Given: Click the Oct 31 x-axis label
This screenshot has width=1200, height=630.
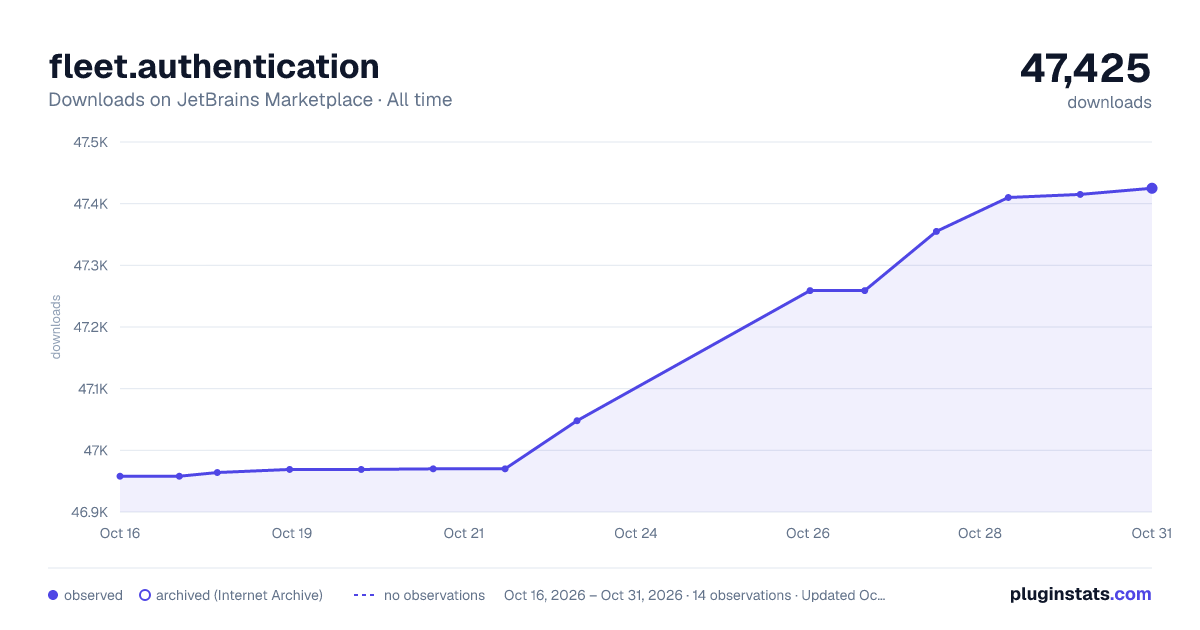Looking at the screenshot, I should 1151,533.
